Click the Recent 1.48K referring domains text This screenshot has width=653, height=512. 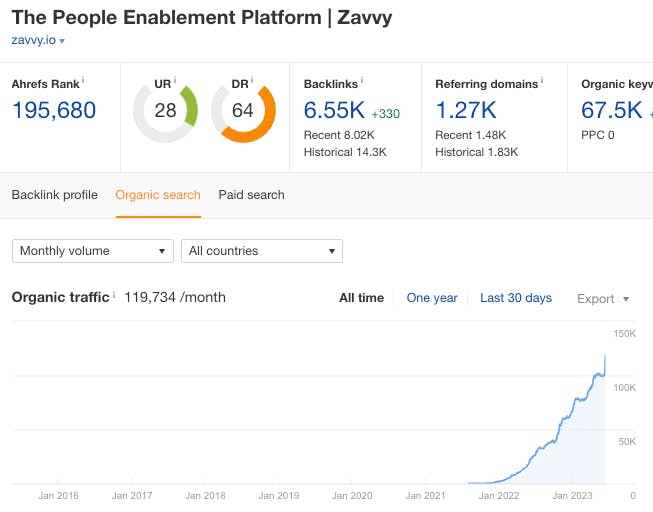[x=471, y=135]
